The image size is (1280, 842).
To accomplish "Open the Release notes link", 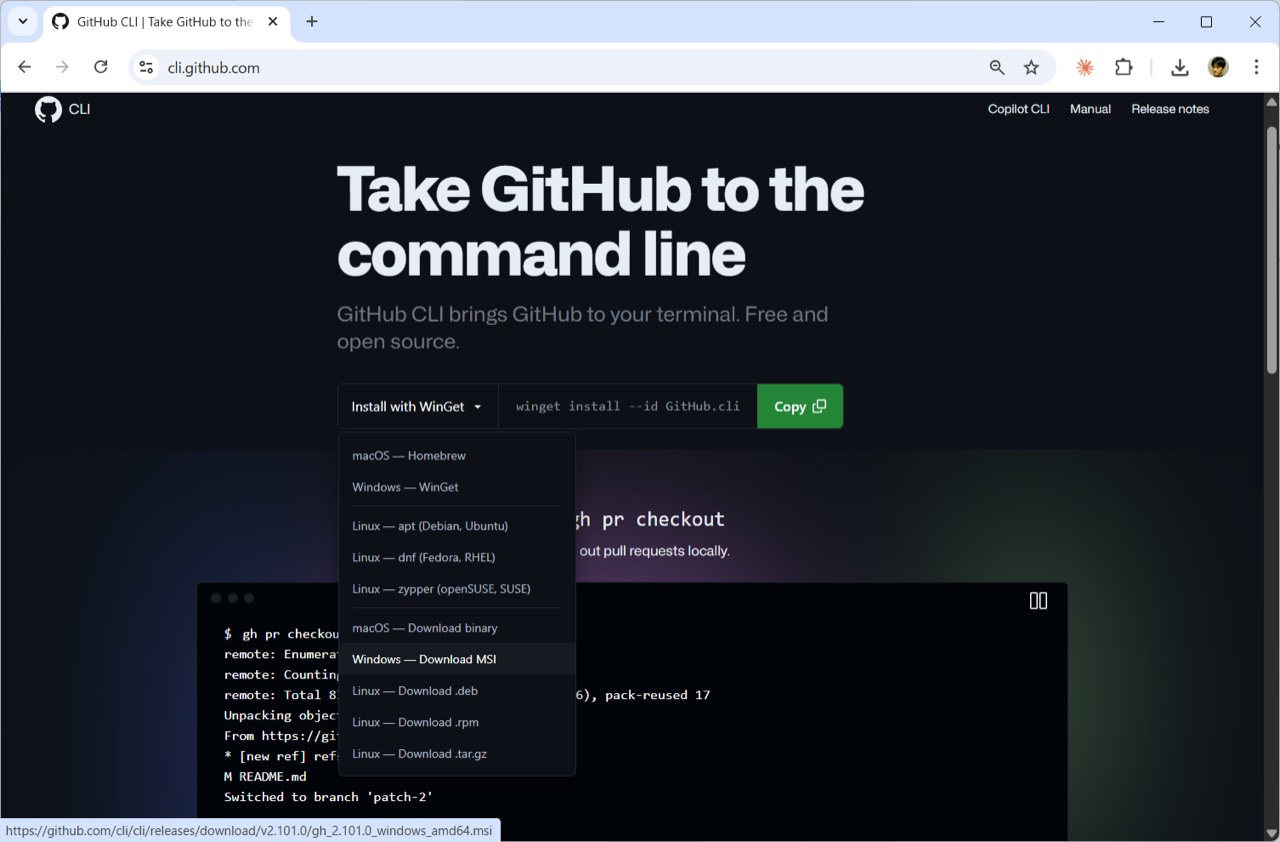I will (x=1170, y=109).
